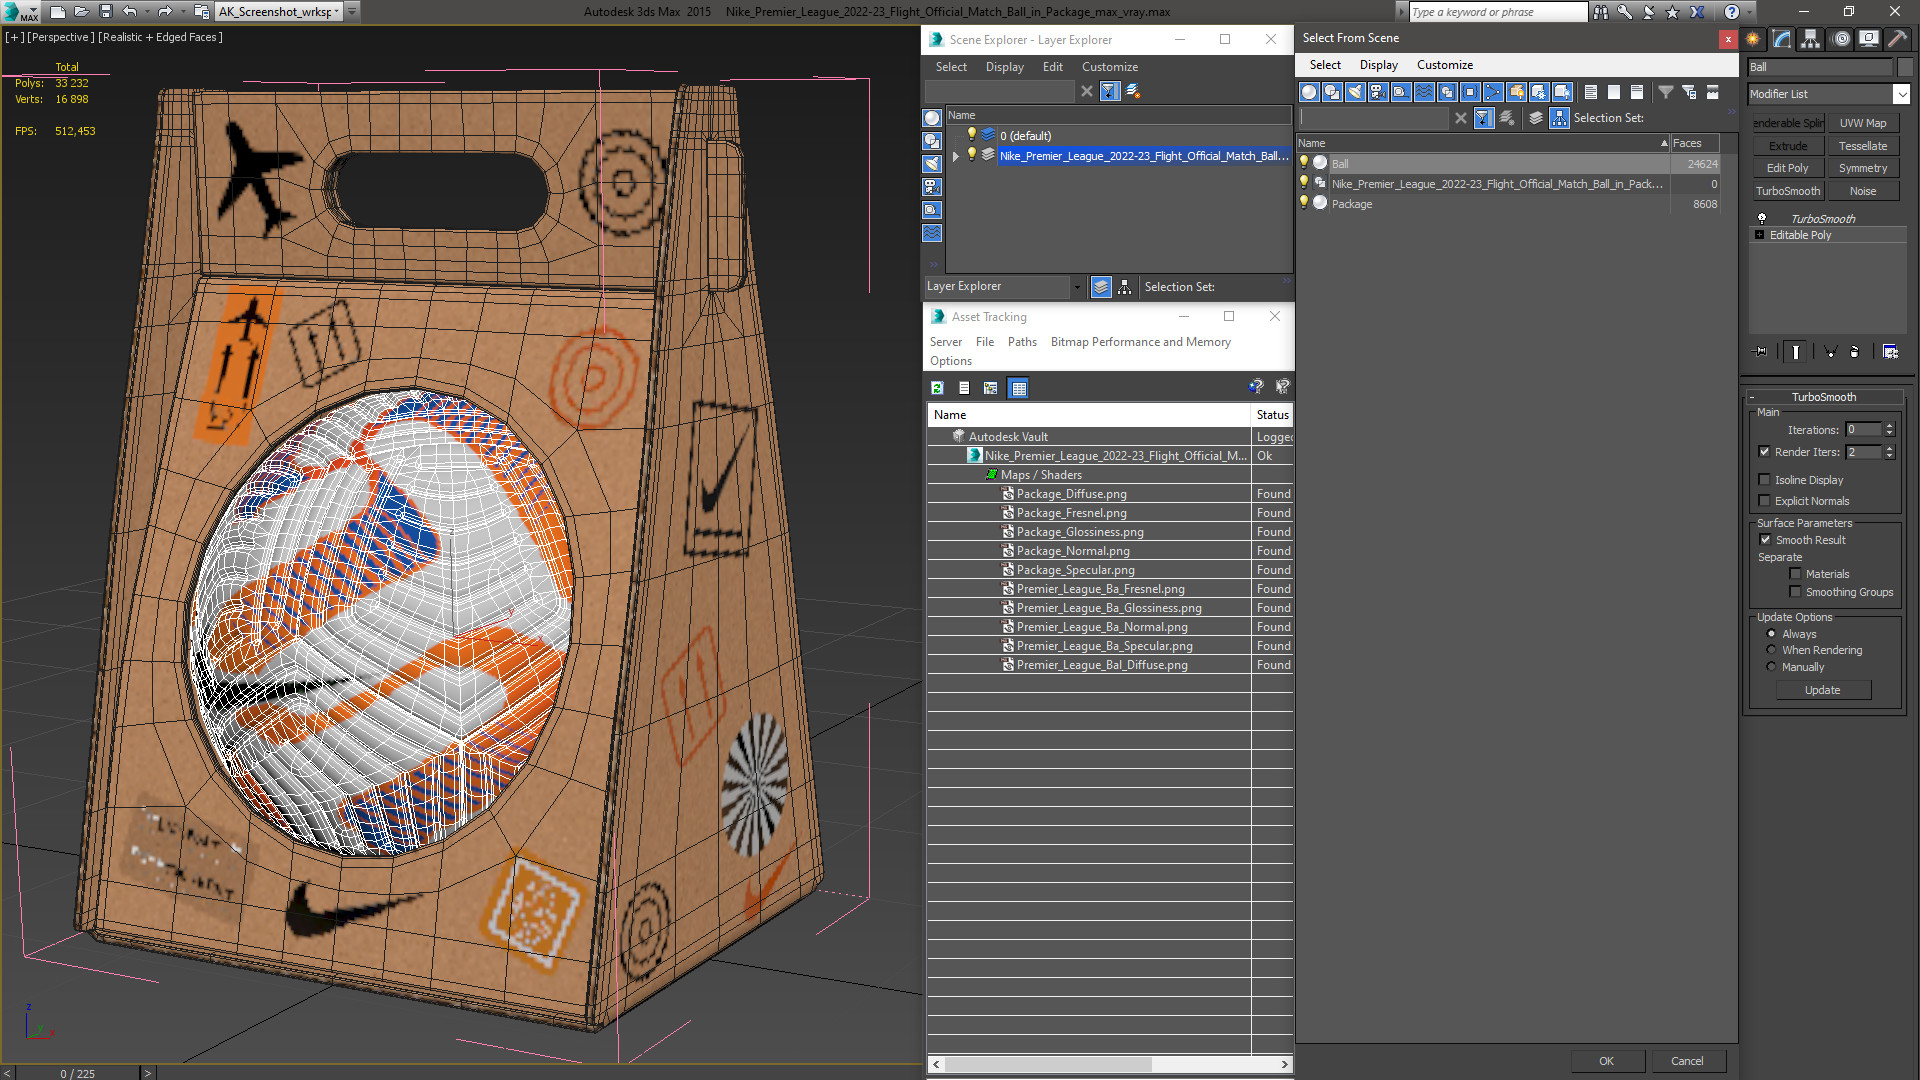
Task: Click the Select None icon in Select From Scene
Action: coord(1614,92)
